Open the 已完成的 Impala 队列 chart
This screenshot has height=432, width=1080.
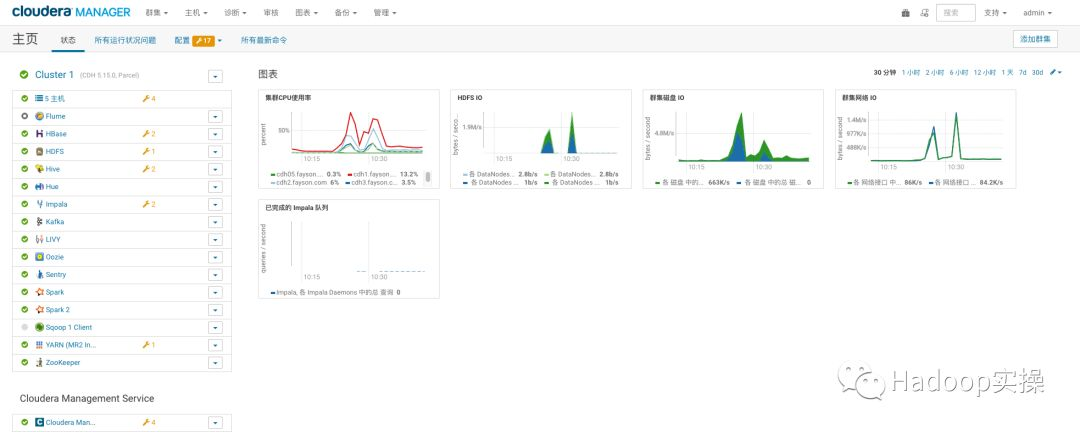click(349, 249)
